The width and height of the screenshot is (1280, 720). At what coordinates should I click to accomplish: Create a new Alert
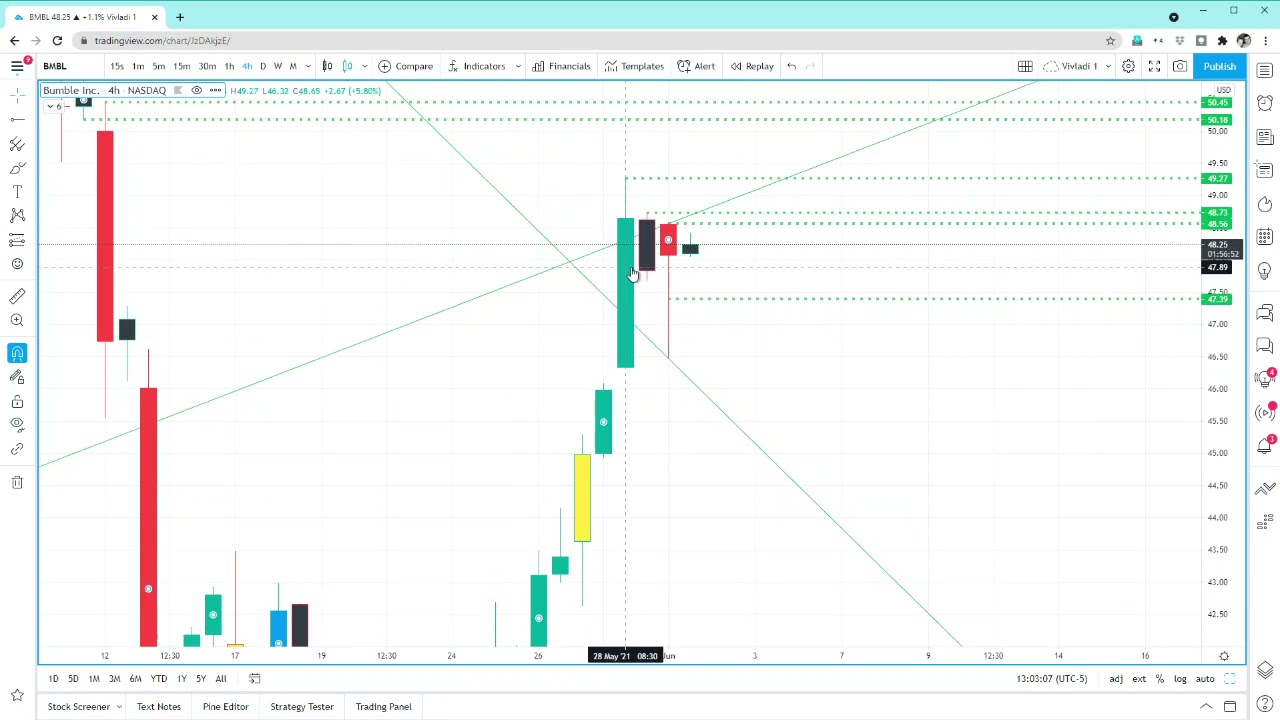pyautogui.click(x=696, y=66)
